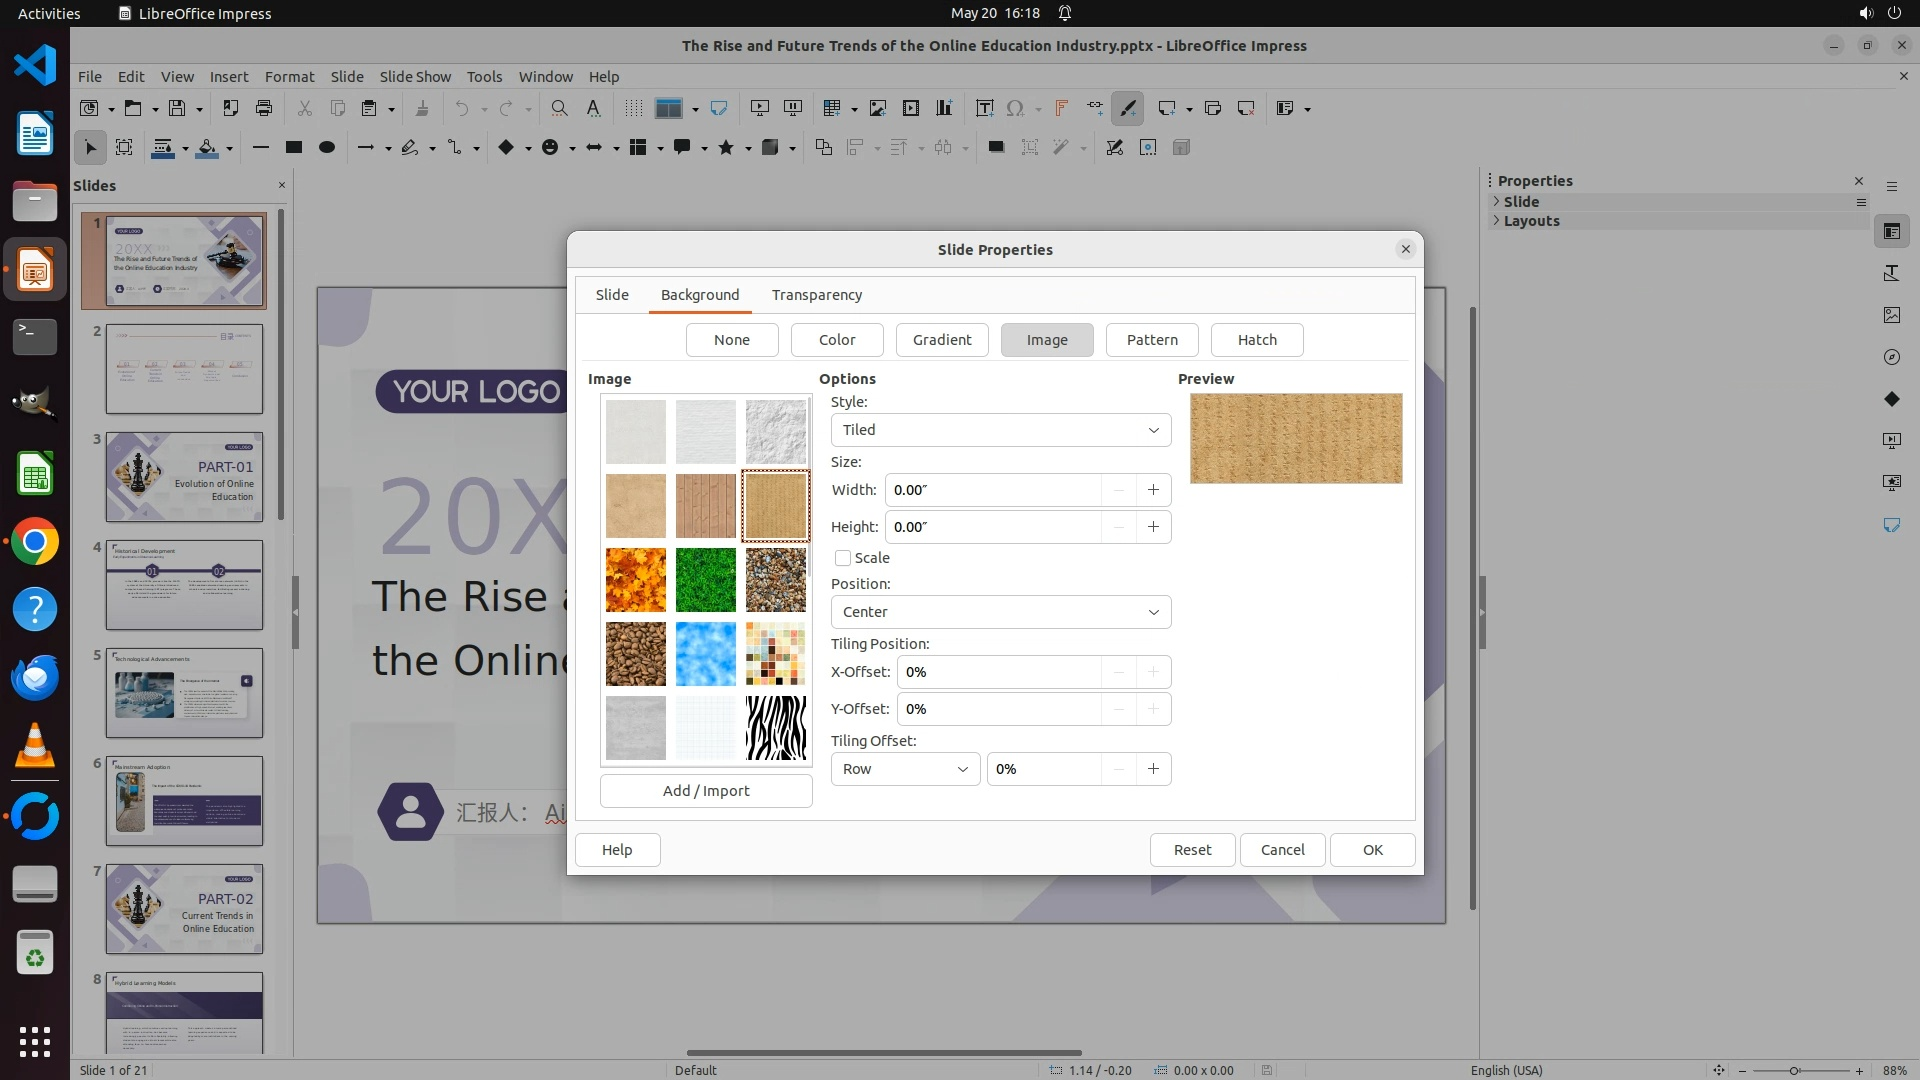Open the Style dropdown showing Tiled

(x=1000, y=430)
